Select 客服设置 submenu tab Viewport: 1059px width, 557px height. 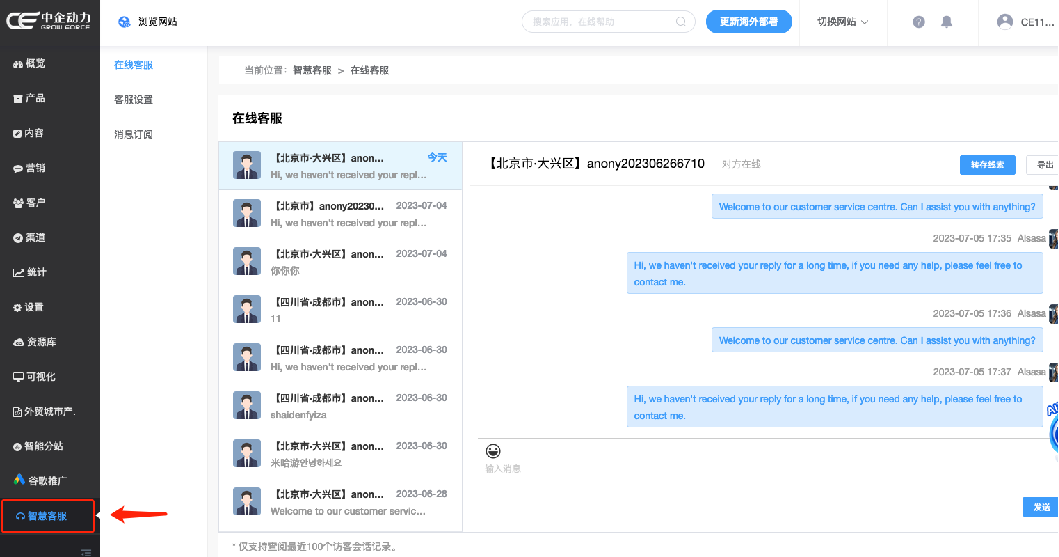pyautogui.click(x=133, y=99)
